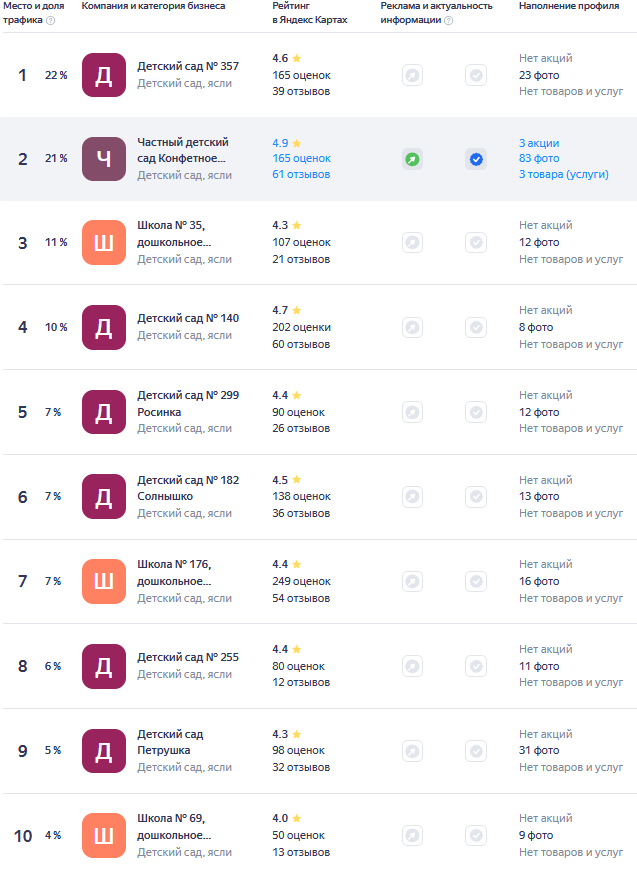
Task: Click the gray verified icon for Детский сад Петрушка
Action: pos(476,751)
